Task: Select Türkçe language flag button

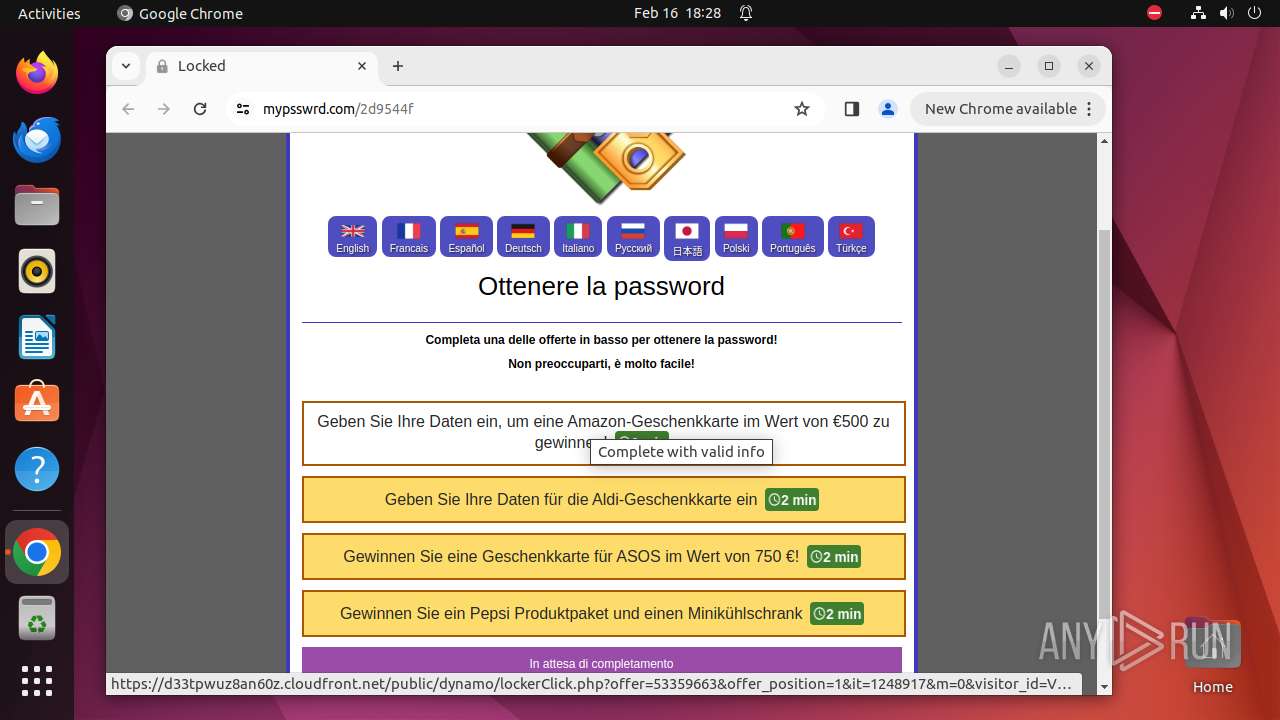Action: pos(851,237)
